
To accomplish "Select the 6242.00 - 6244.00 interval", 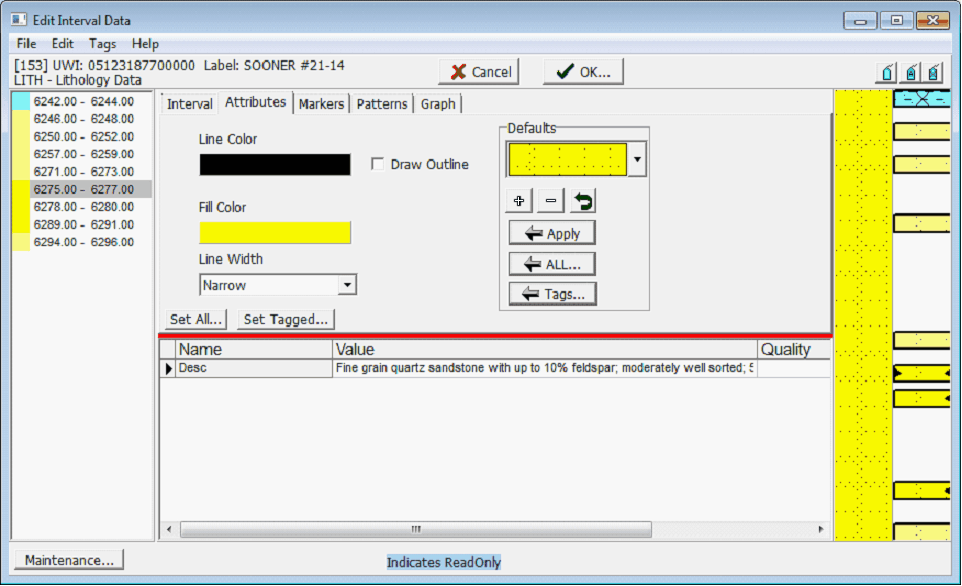I will 83,102.
